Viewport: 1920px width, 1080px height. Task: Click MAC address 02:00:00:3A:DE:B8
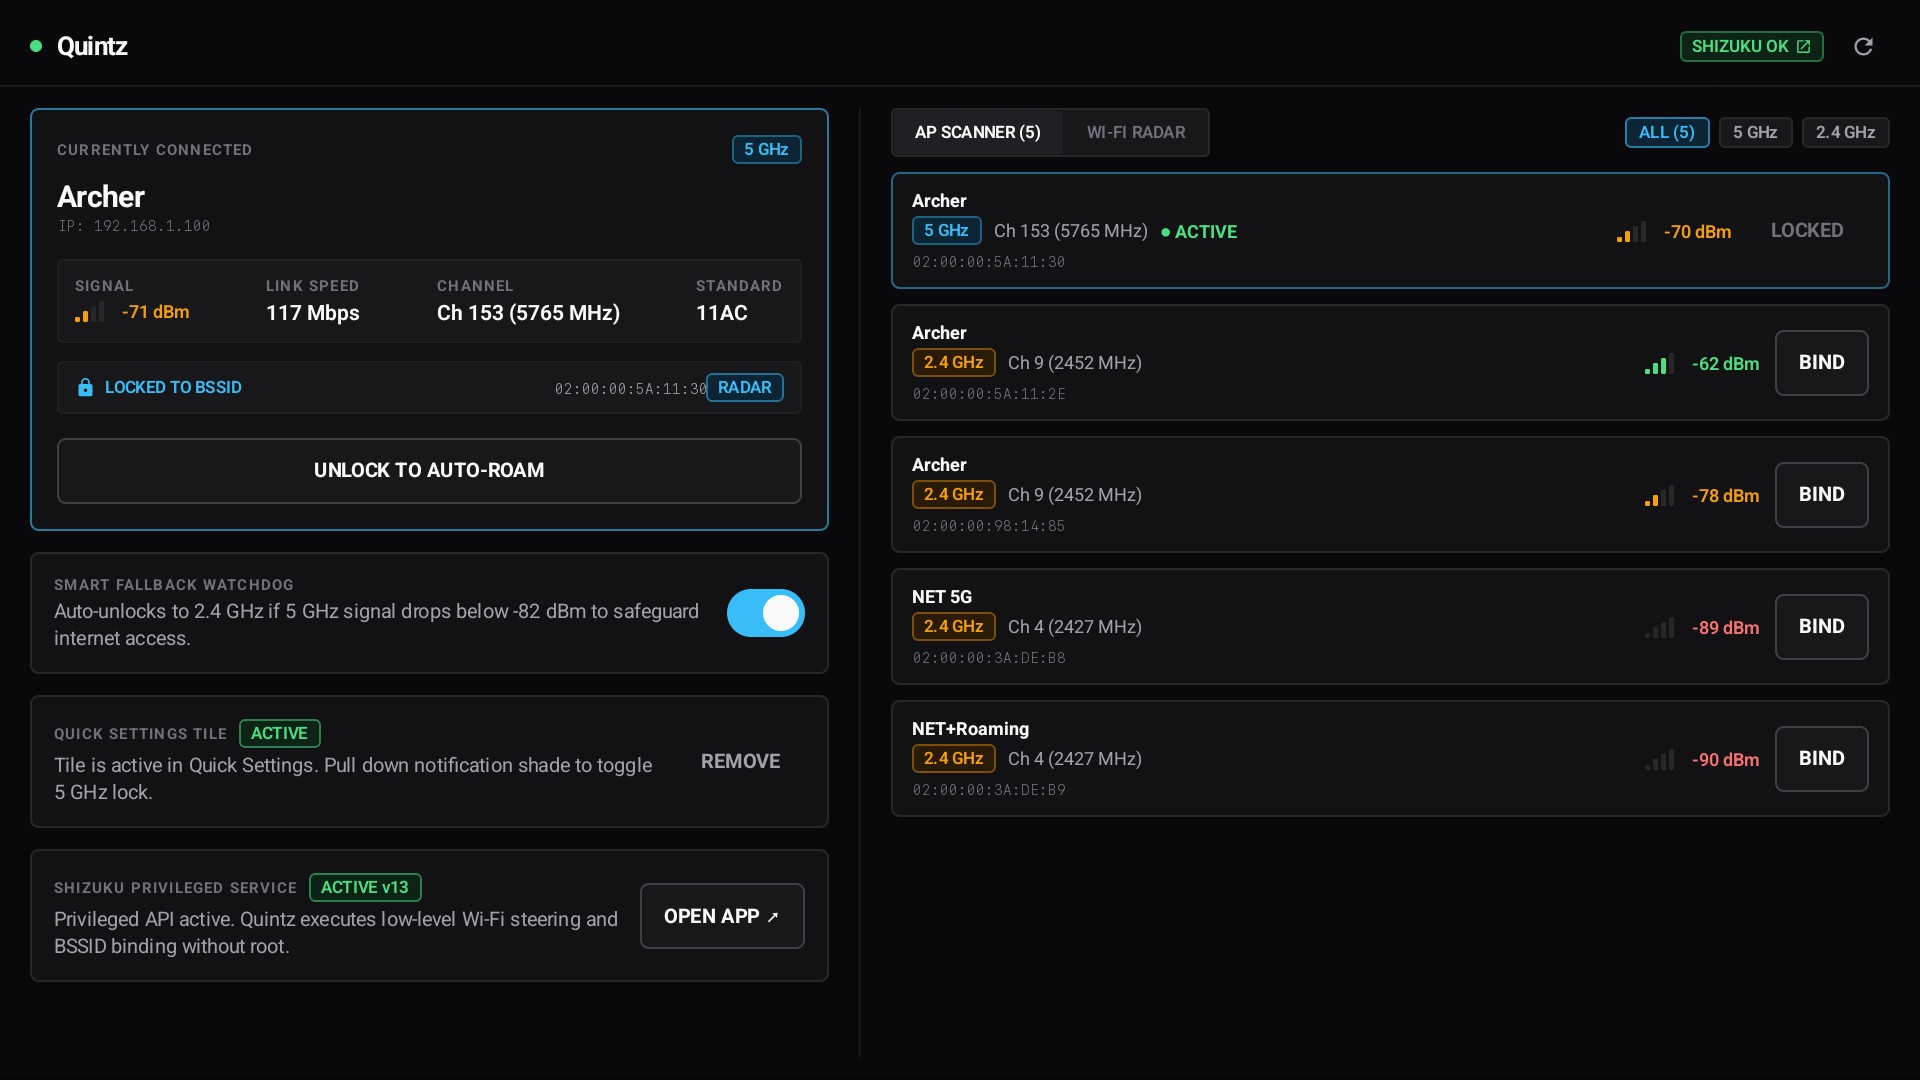[x=989, y=658]
